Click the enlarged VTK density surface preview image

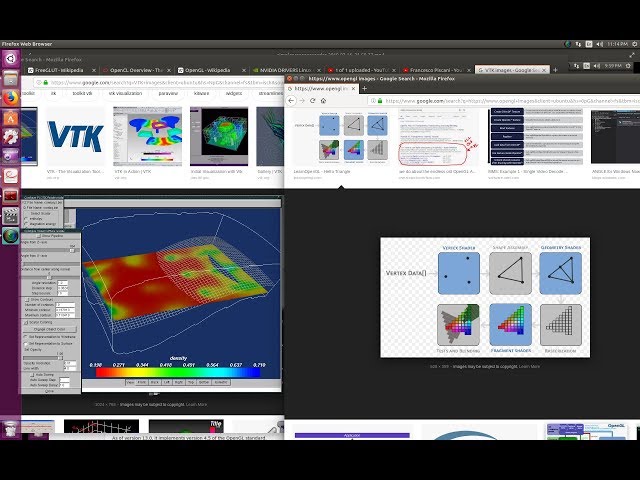pyautogui.click(x=151, y=294)
